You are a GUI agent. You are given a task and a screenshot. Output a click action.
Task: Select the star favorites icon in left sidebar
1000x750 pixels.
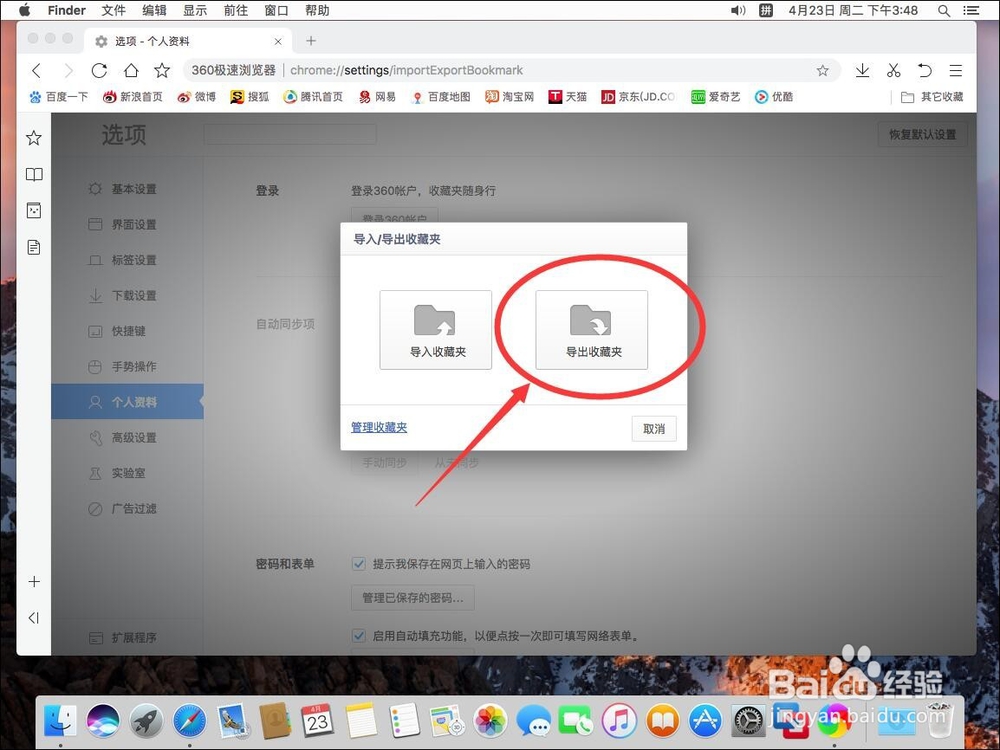coord(33,137)
